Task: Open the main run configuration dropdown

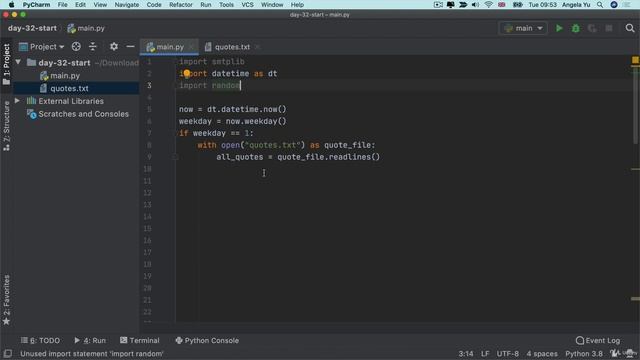Action: (x=523, y=28)
